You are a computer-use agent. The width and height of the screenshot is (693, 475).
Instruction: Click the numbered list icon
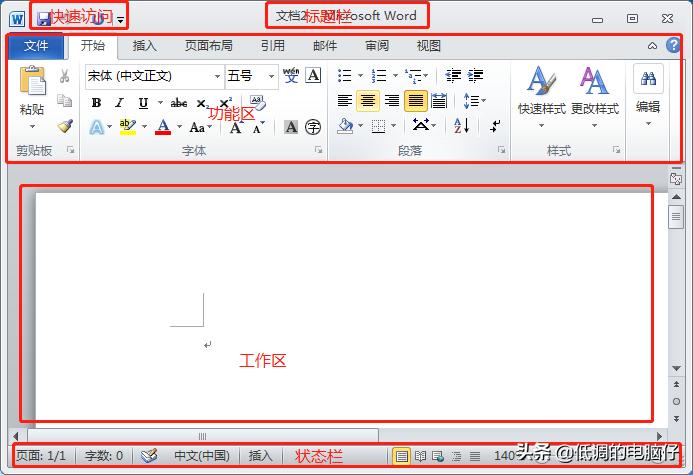[x=379, y=76]
